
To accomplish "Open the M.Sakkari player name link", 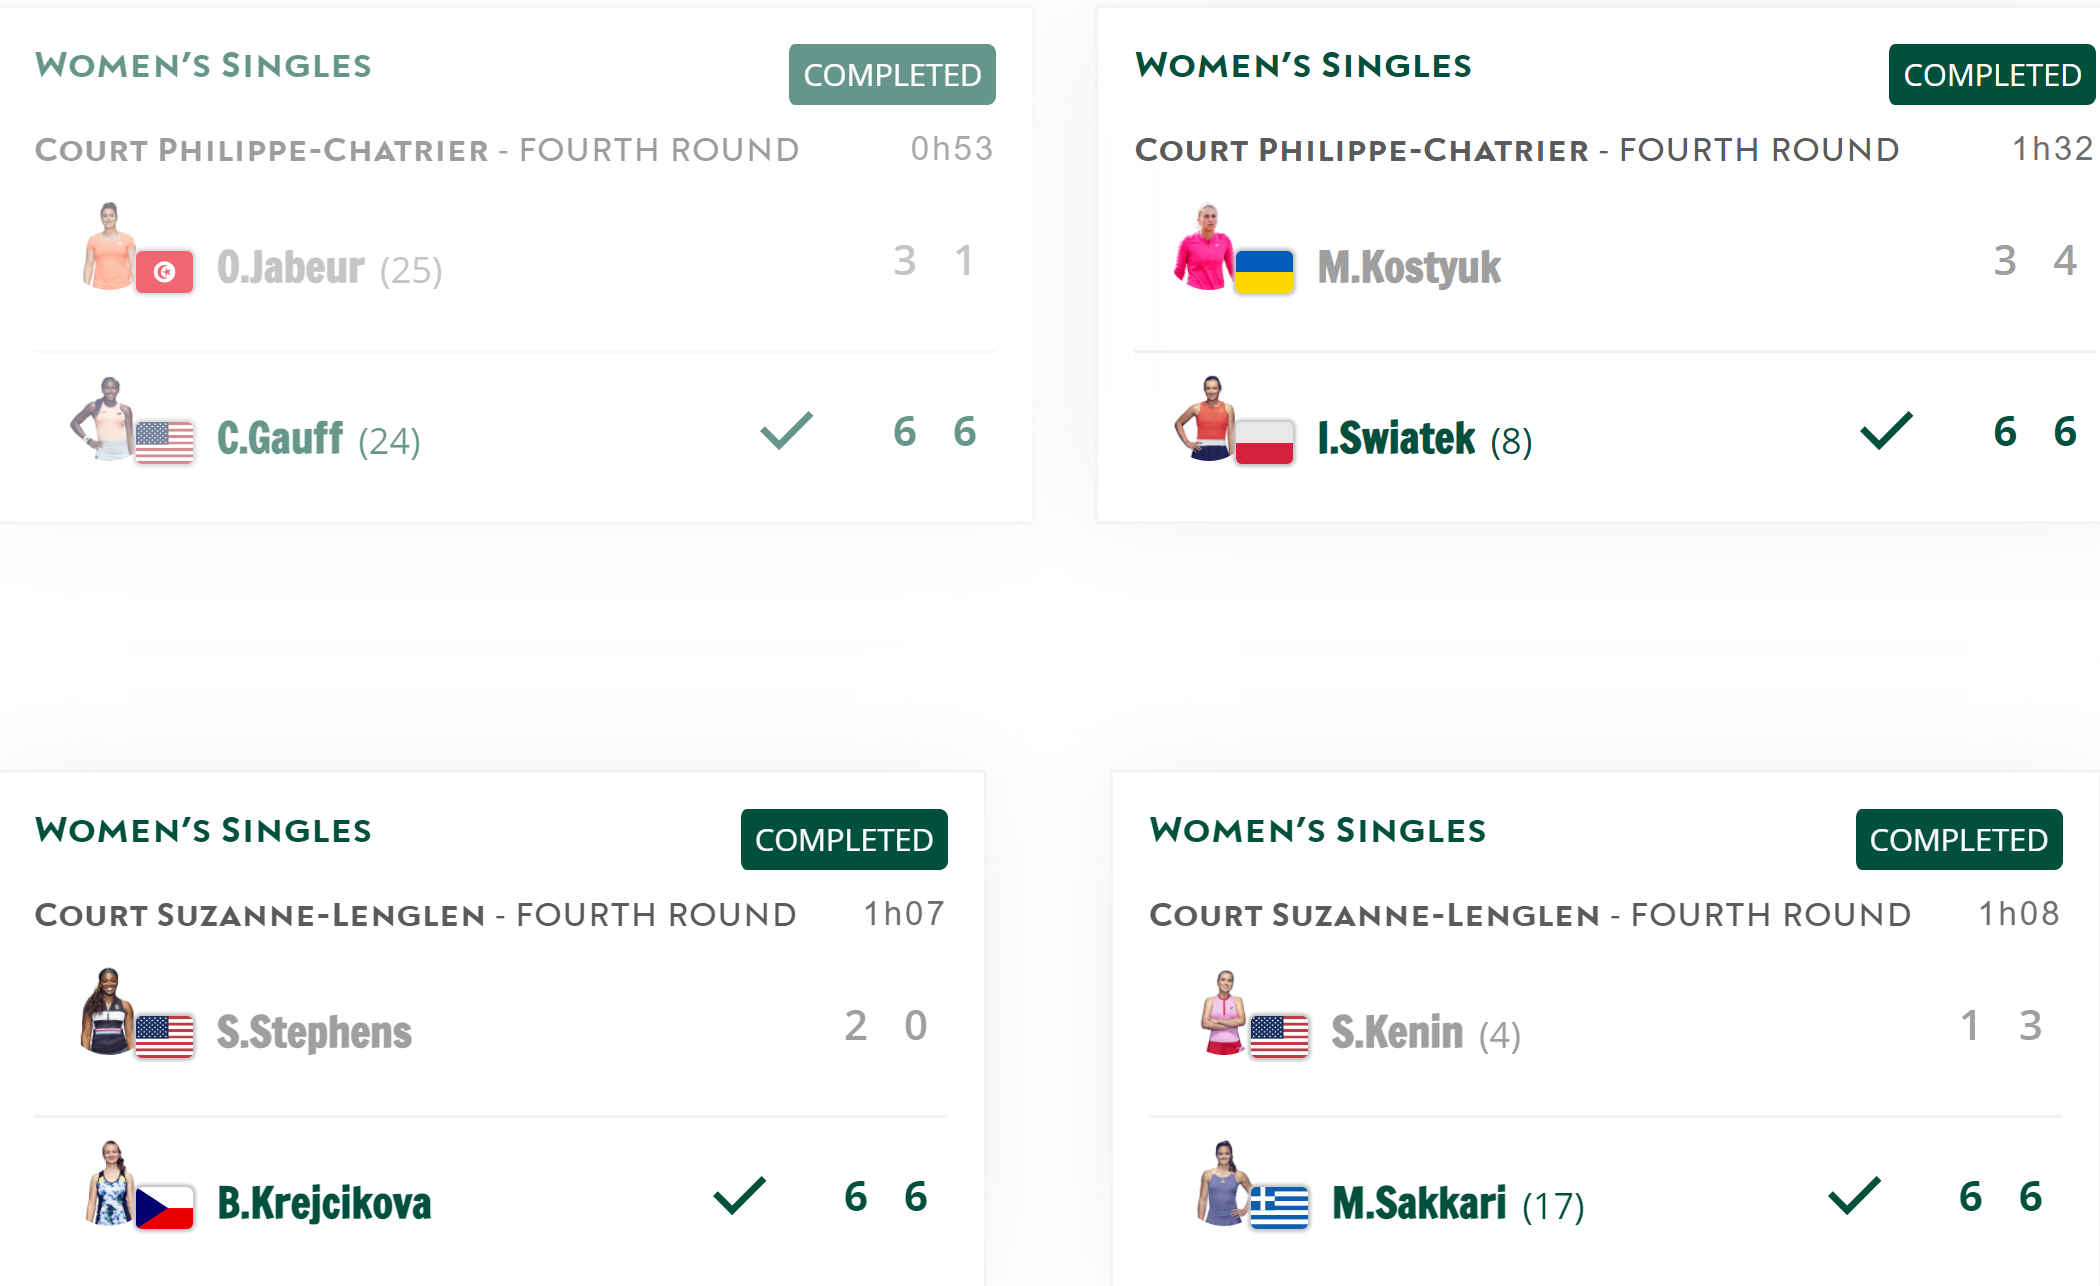I will 1419,1204.
